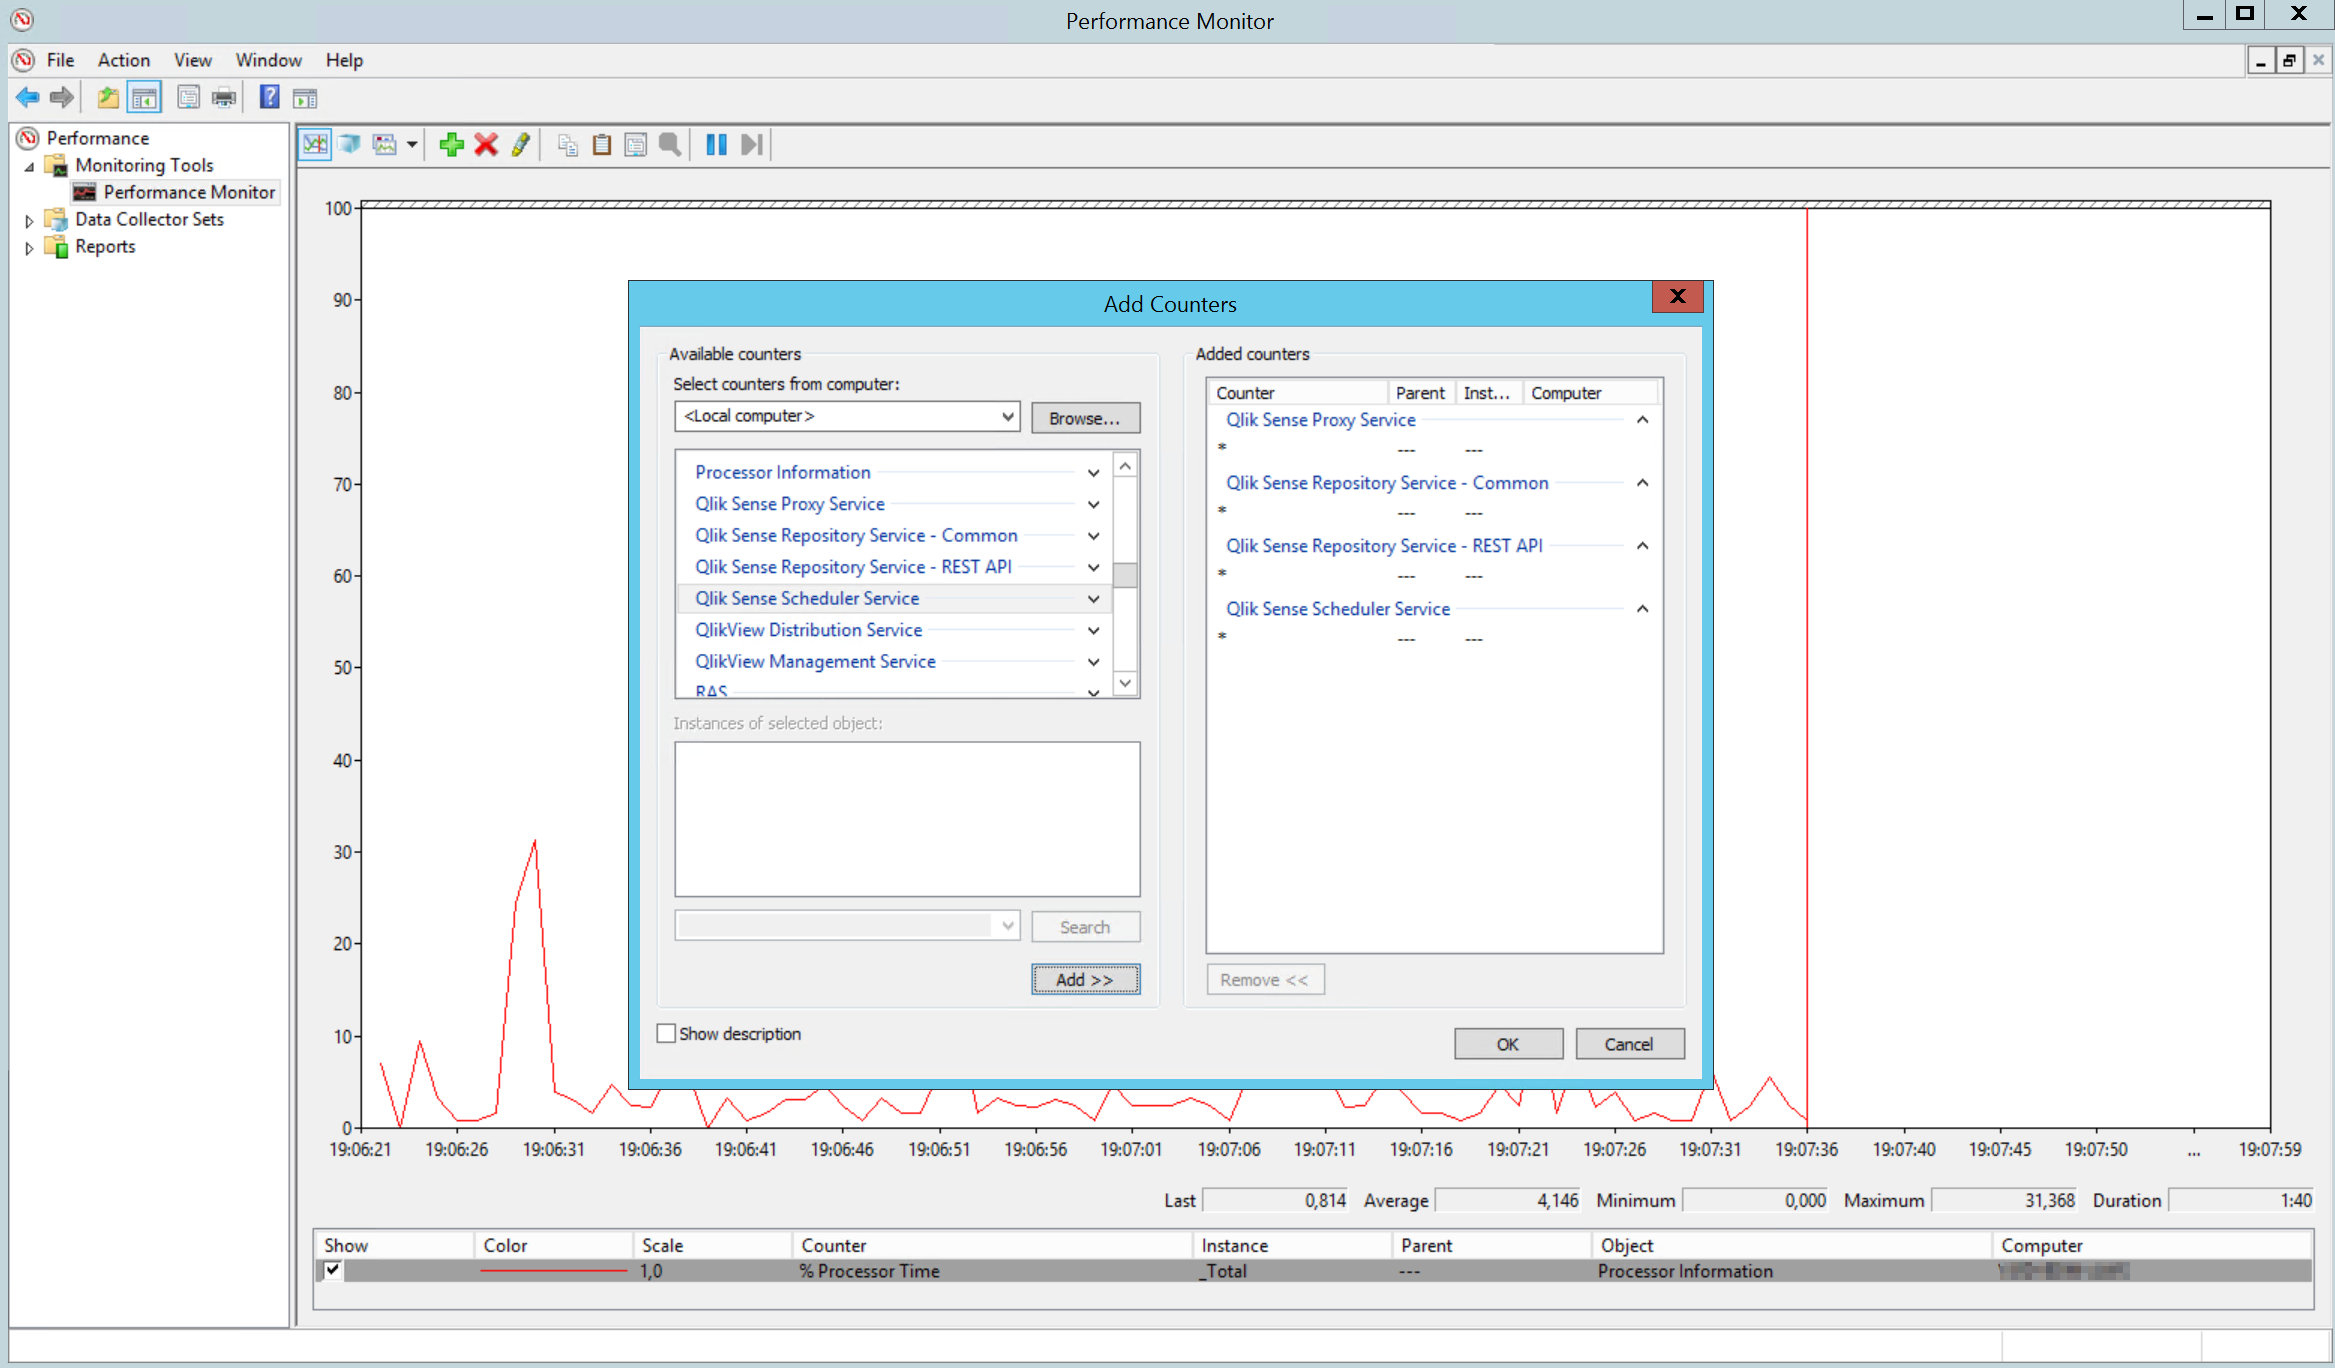Image resolution: width=2335 pixels, height=1368 pixels.
Task: Click the Add button to add counters
Action: (x=1083, y=979)
